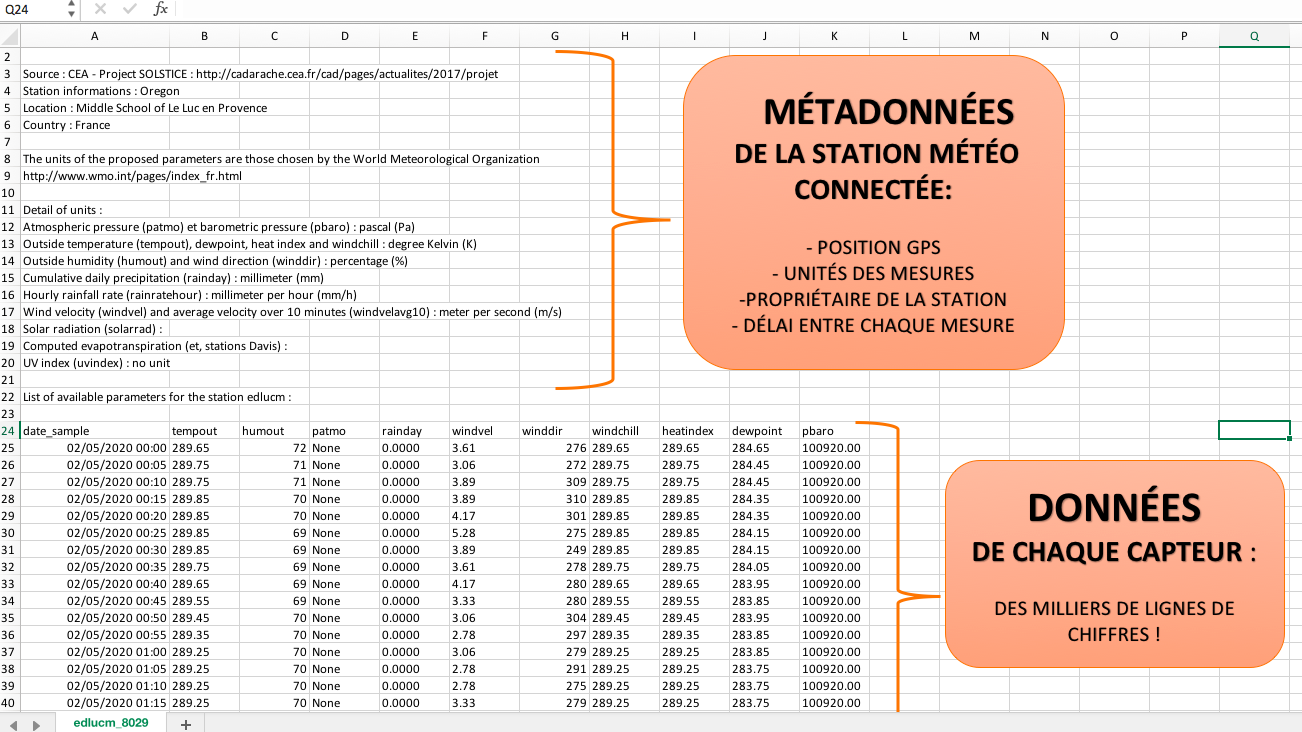Click the Name Box showing Q24
The image size is (1302, 732).
click(30, 9)
